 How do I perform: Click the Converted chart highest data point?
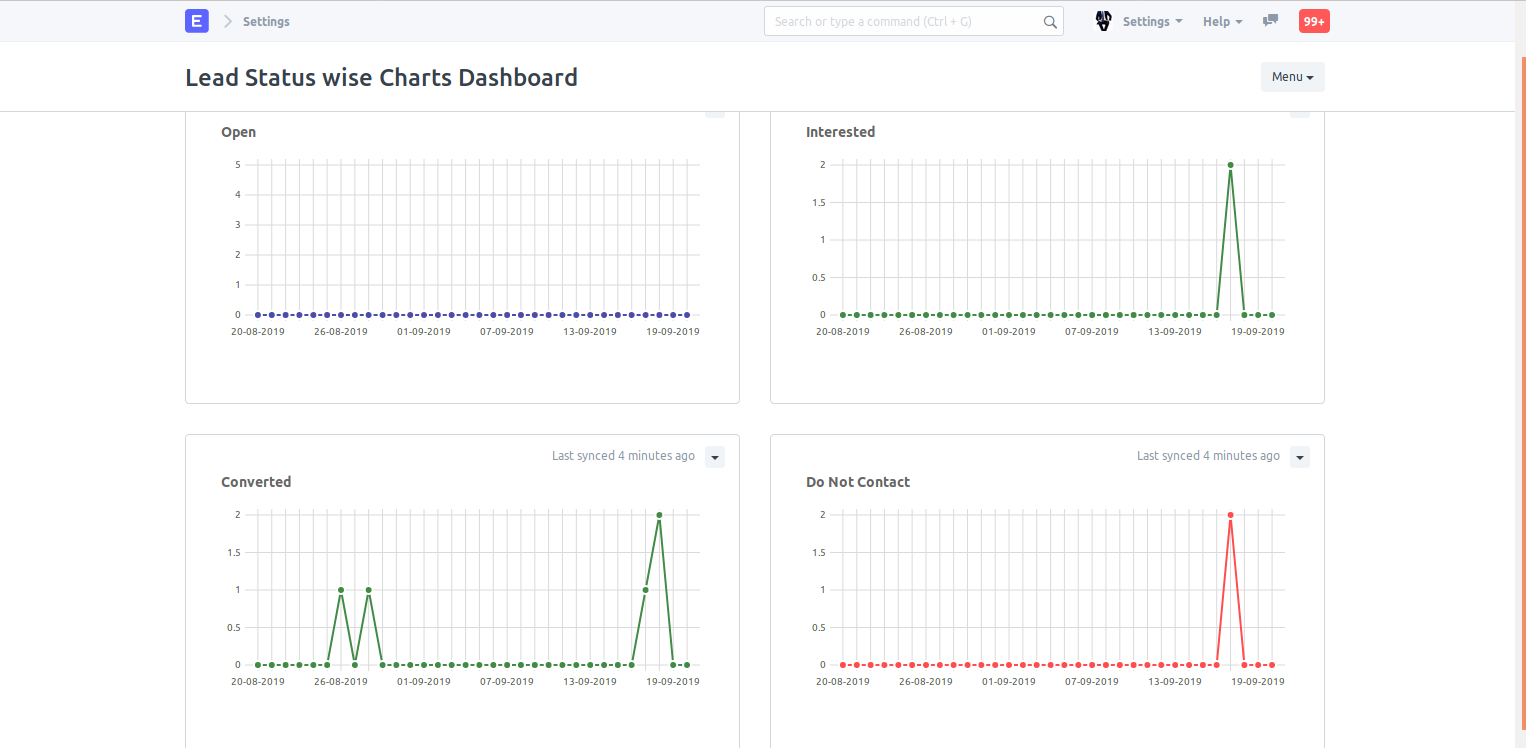659,515
